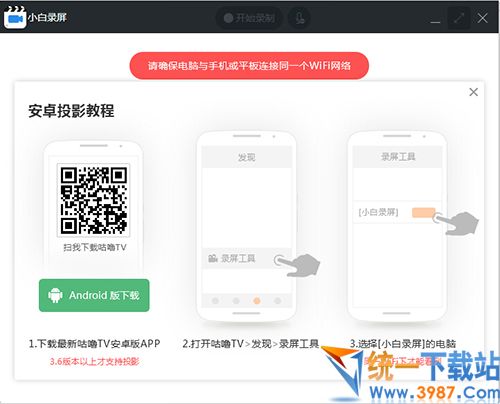Click the Android robot icon

55,295
